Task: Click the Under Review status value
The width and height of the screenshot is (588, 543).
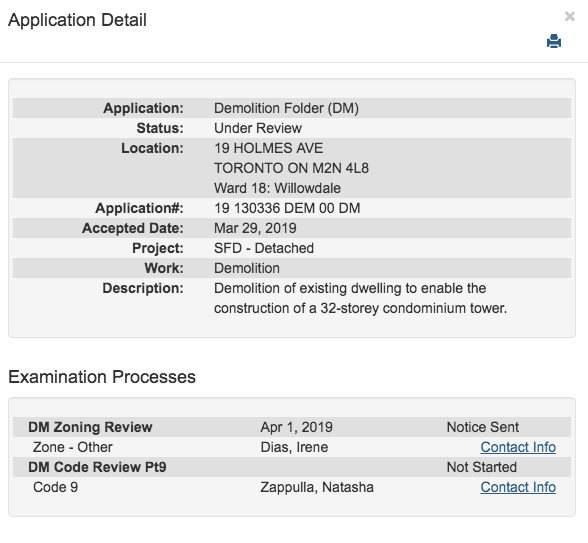Action: 258,128
